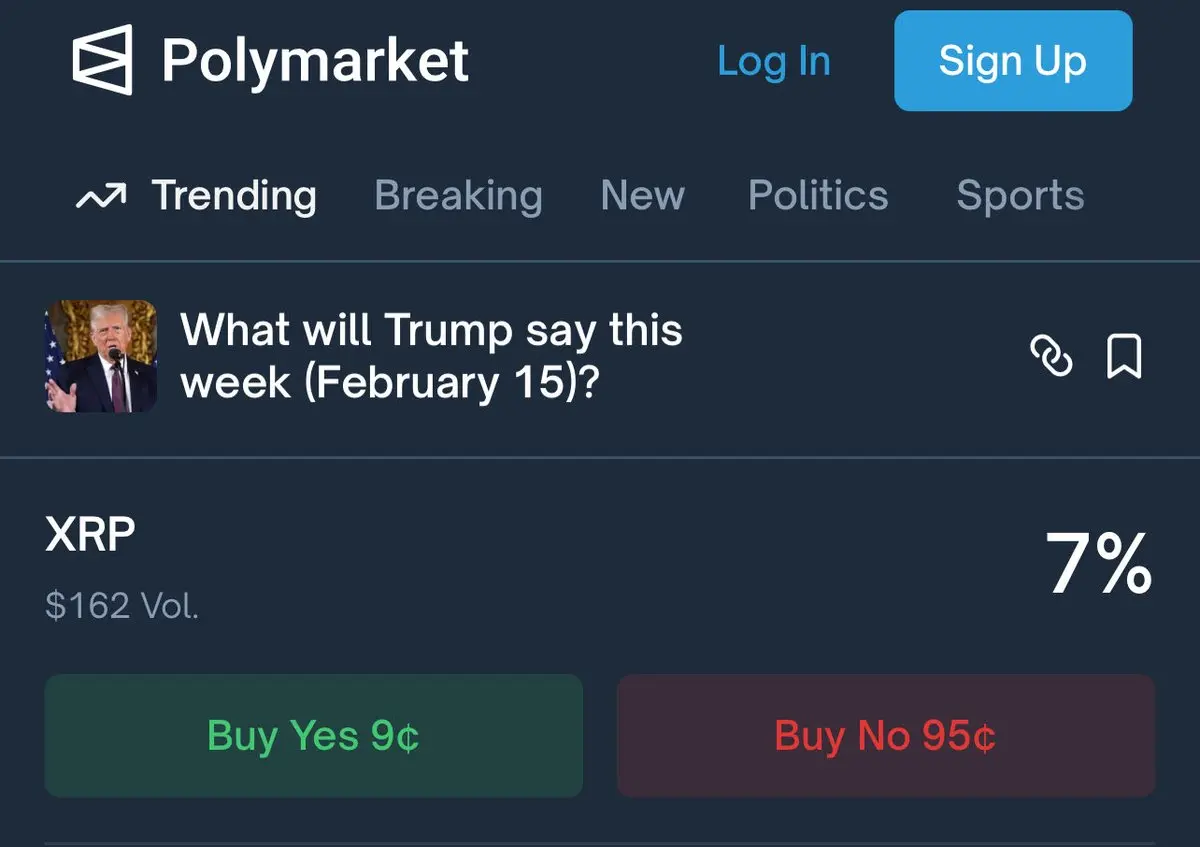Click the '(February 15)' date in the title
Image resolution: width=1200 pixels, height=847 pixels.
(450, 383)
